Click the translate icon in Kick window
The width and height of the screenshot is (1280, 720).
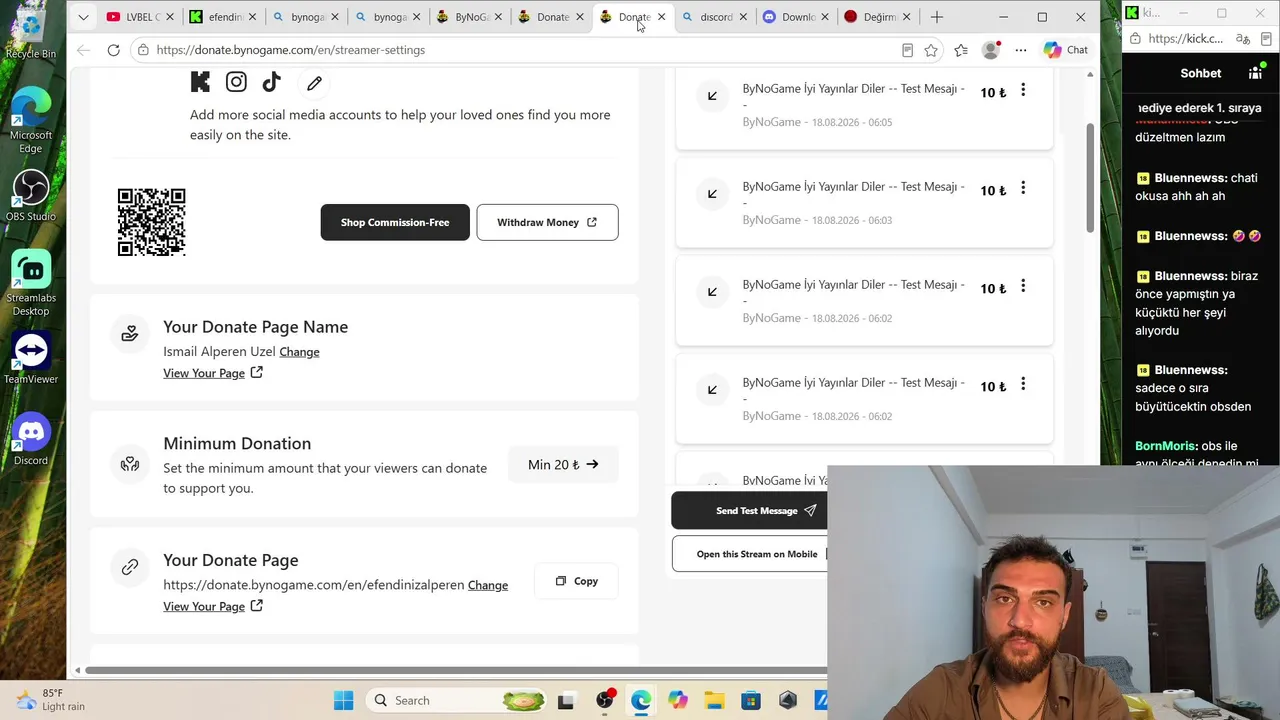[1243, 39]
